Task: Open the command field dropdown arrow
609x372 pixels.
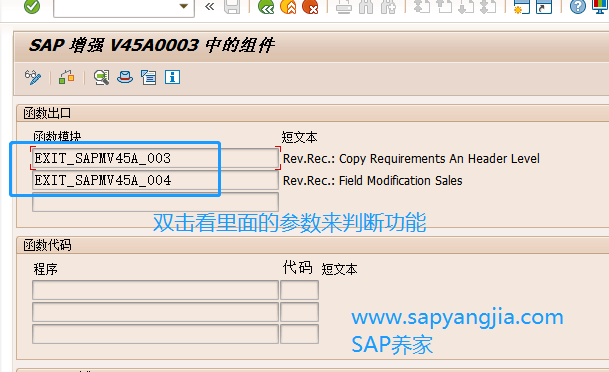Action: [184, 6]
